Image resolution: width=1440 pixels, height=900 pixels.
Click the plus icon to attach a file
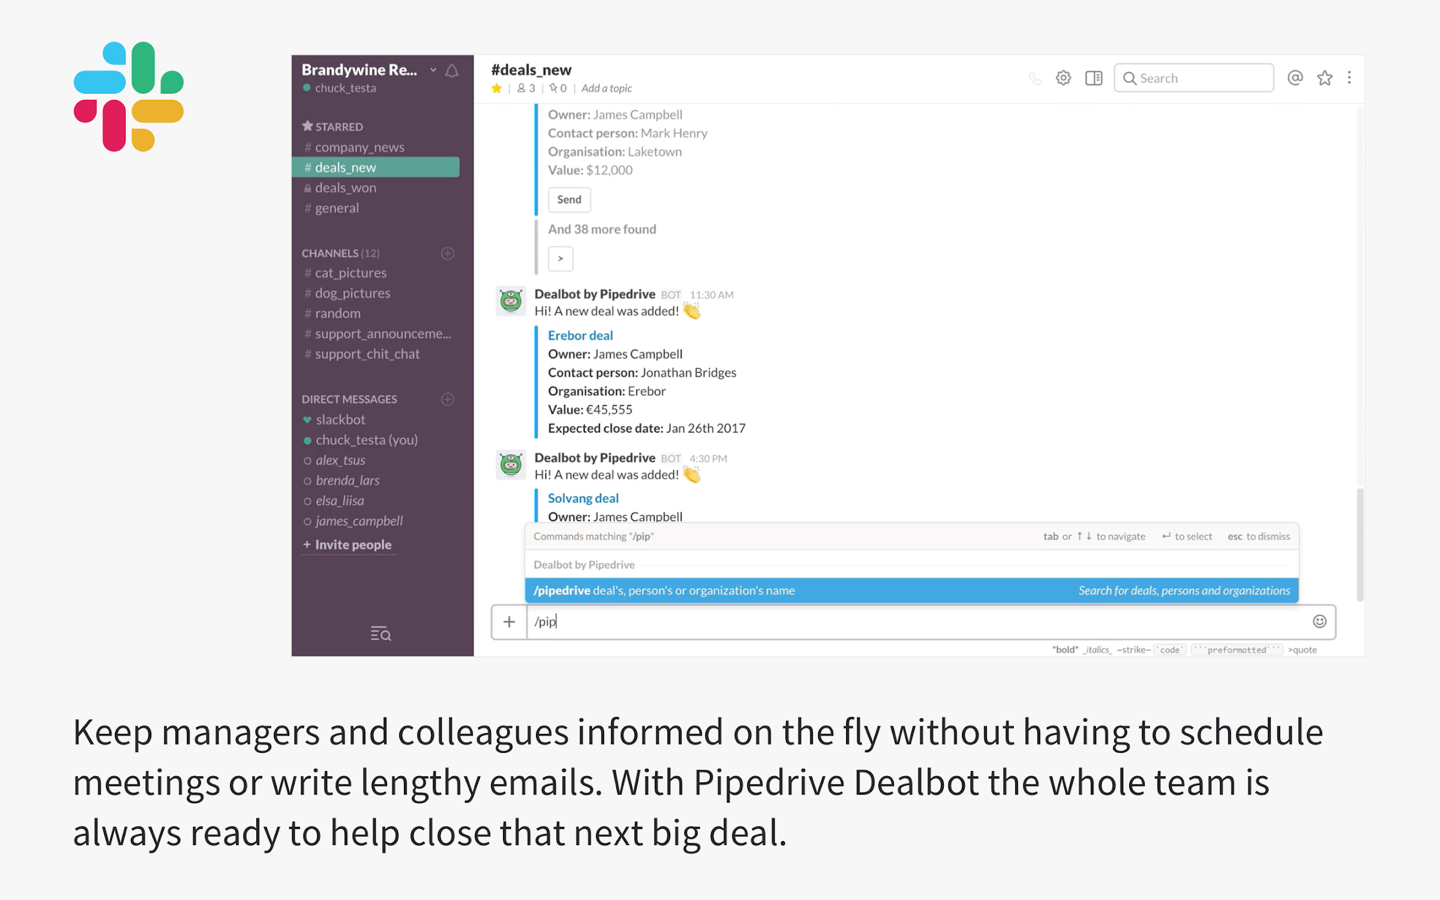coord(509,621)
